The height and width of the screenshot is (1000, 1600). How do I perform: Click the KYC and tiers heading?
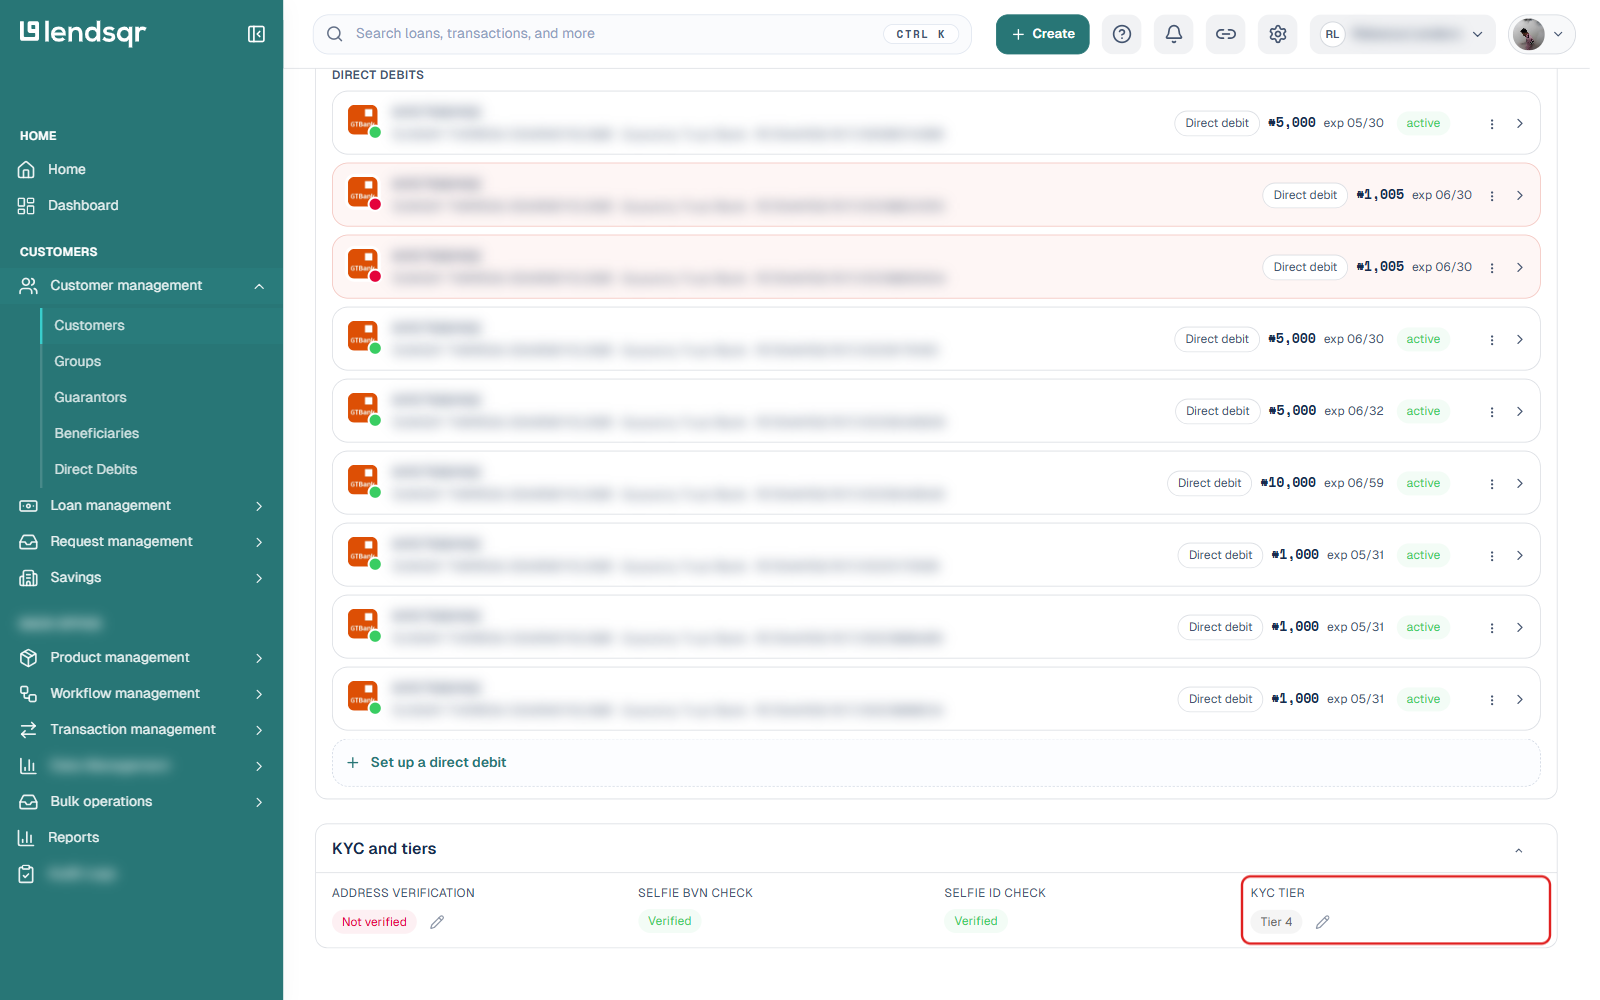(x=384, y=849)
